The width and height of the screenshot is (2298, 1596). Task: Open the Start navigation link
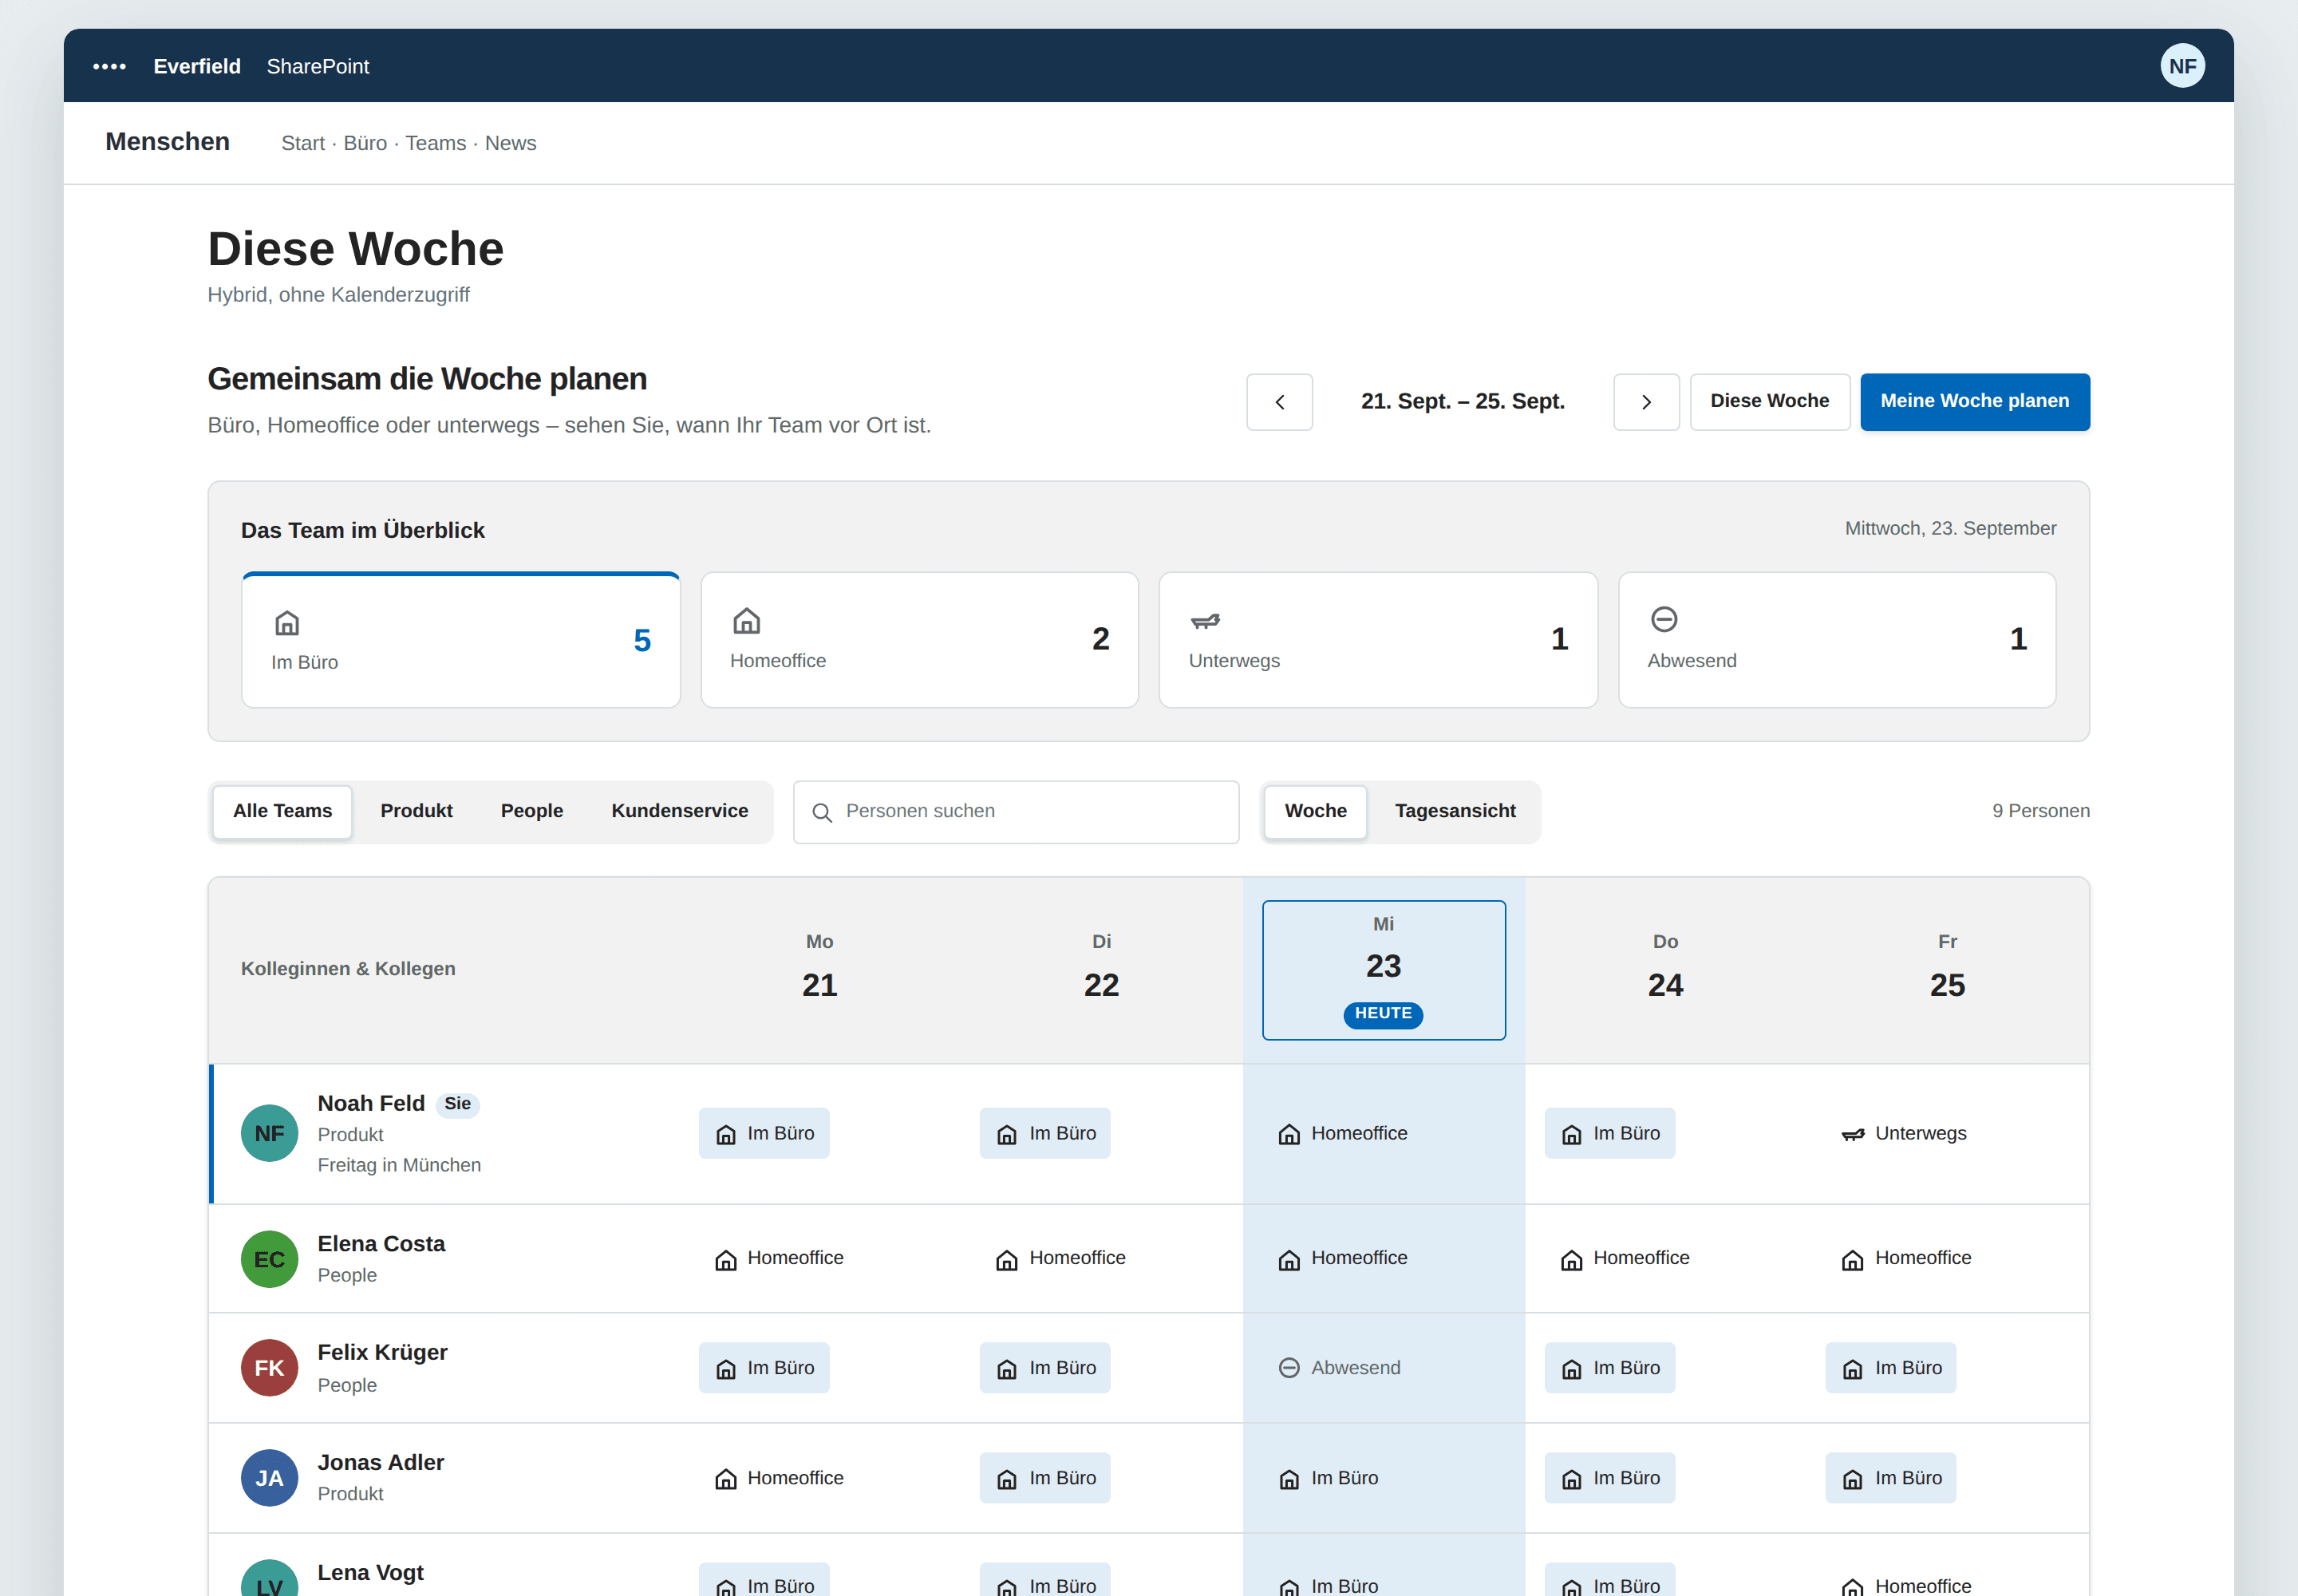(x=303, y=143)
